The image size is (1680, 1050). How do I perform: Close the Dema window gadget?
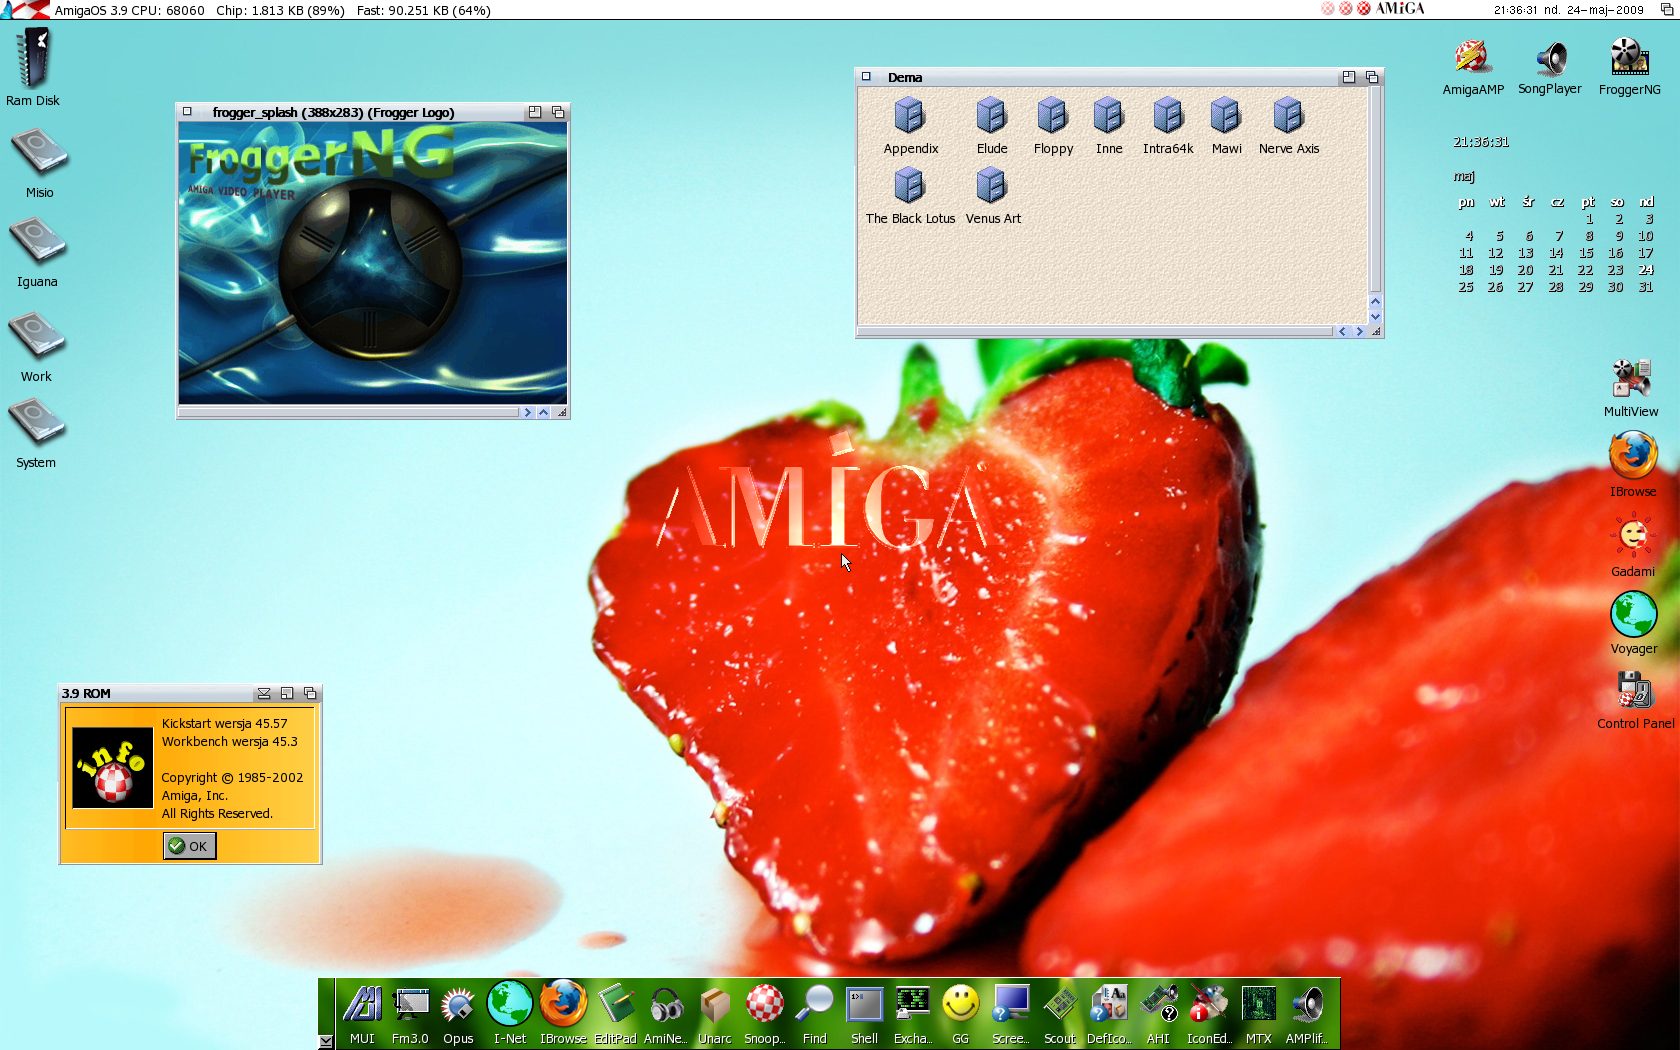click(x=867, y=77)
